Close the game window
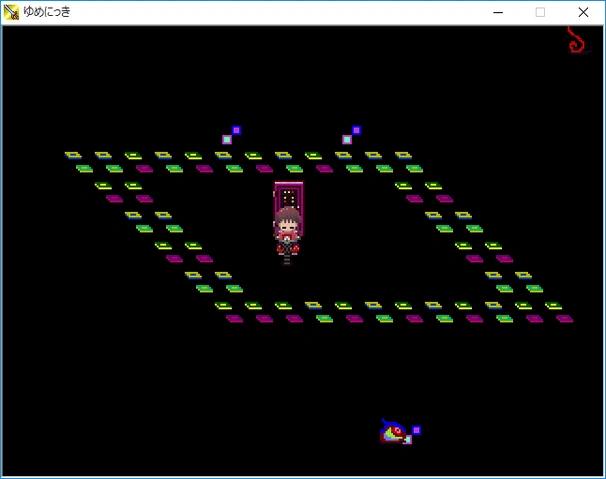This screenshot has height=479, width=606. 583,12
